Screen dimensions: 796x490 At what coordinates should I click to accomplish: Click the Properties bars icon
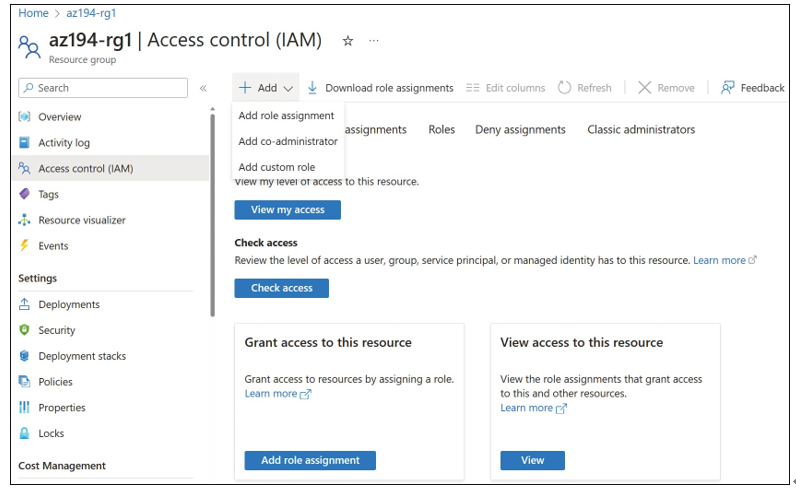(24, 407)
